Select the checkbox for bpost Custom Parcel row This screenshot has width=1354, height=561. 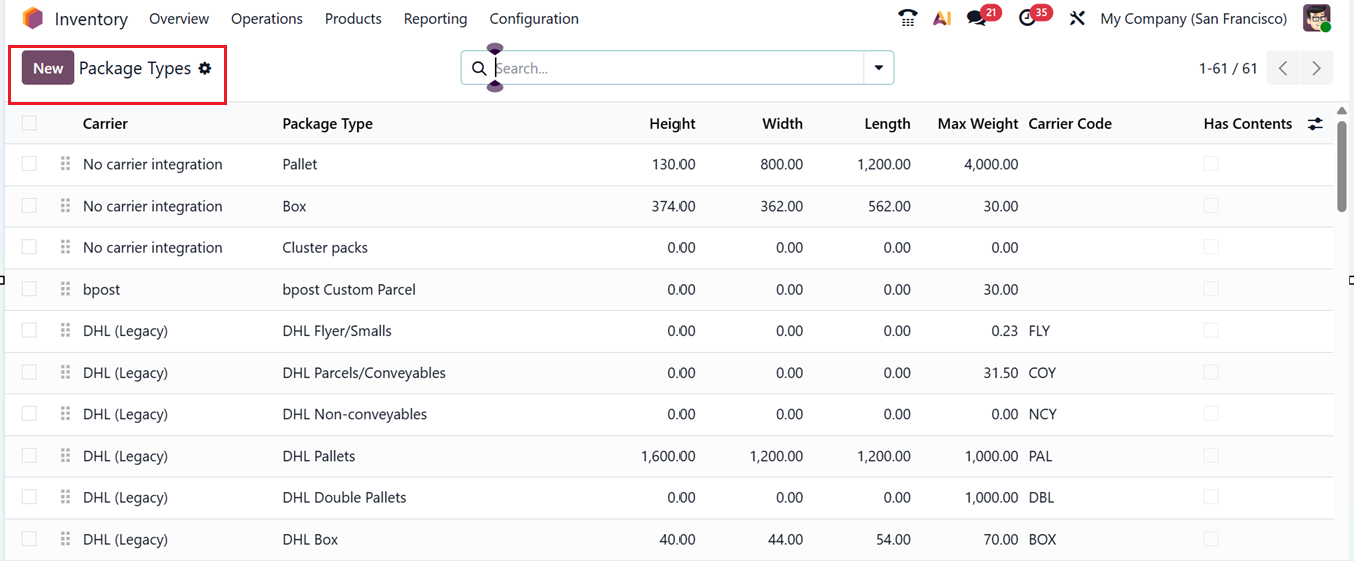click(x=29, y=289)
